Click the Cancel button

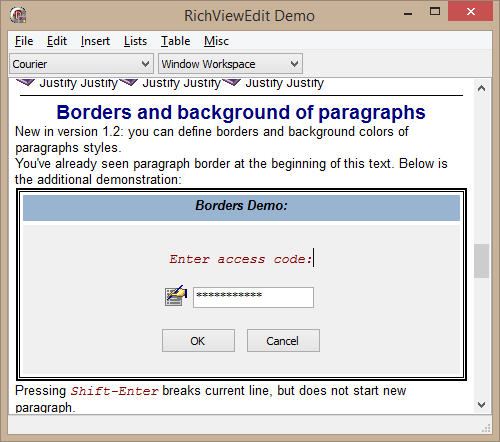point(283,341)
